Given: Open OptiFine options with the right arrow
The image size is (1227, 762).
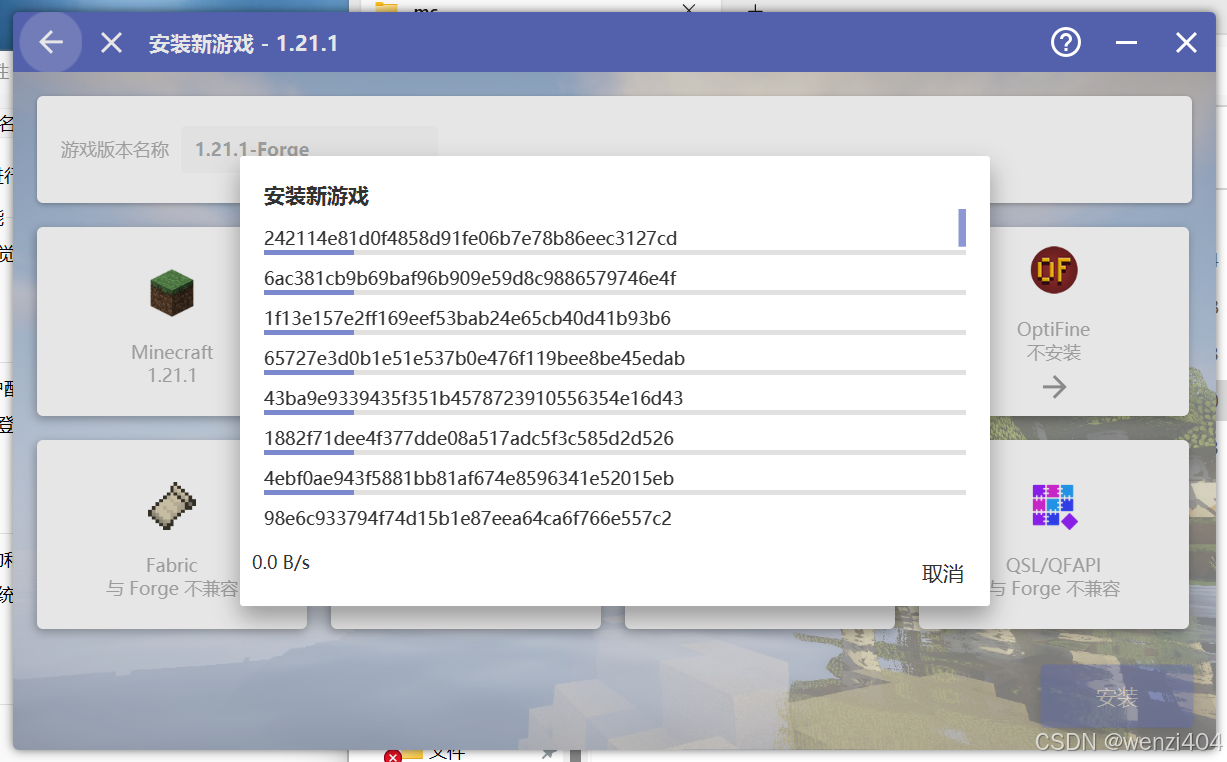Looking at the screenshot, I should pos(1054,387).
